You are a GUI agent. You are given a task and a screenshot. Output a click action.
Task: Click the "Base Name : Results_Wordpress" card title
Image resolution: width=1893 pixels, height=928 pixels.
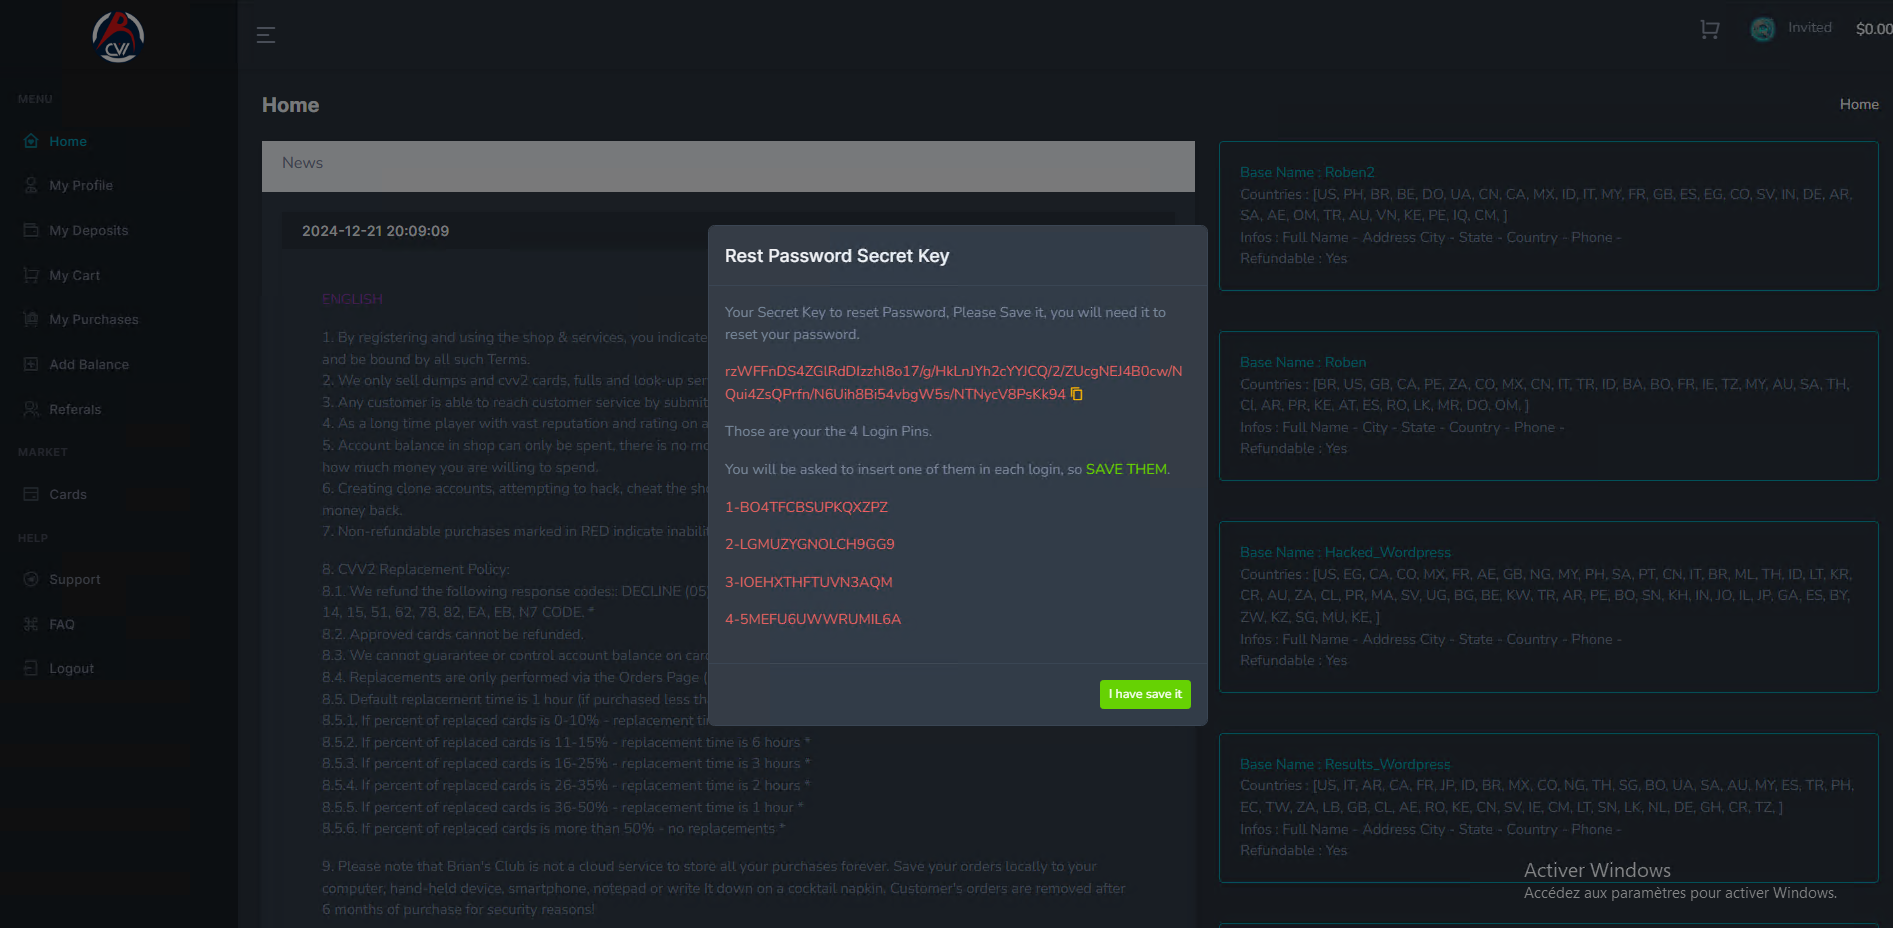tap(1345, 765)
